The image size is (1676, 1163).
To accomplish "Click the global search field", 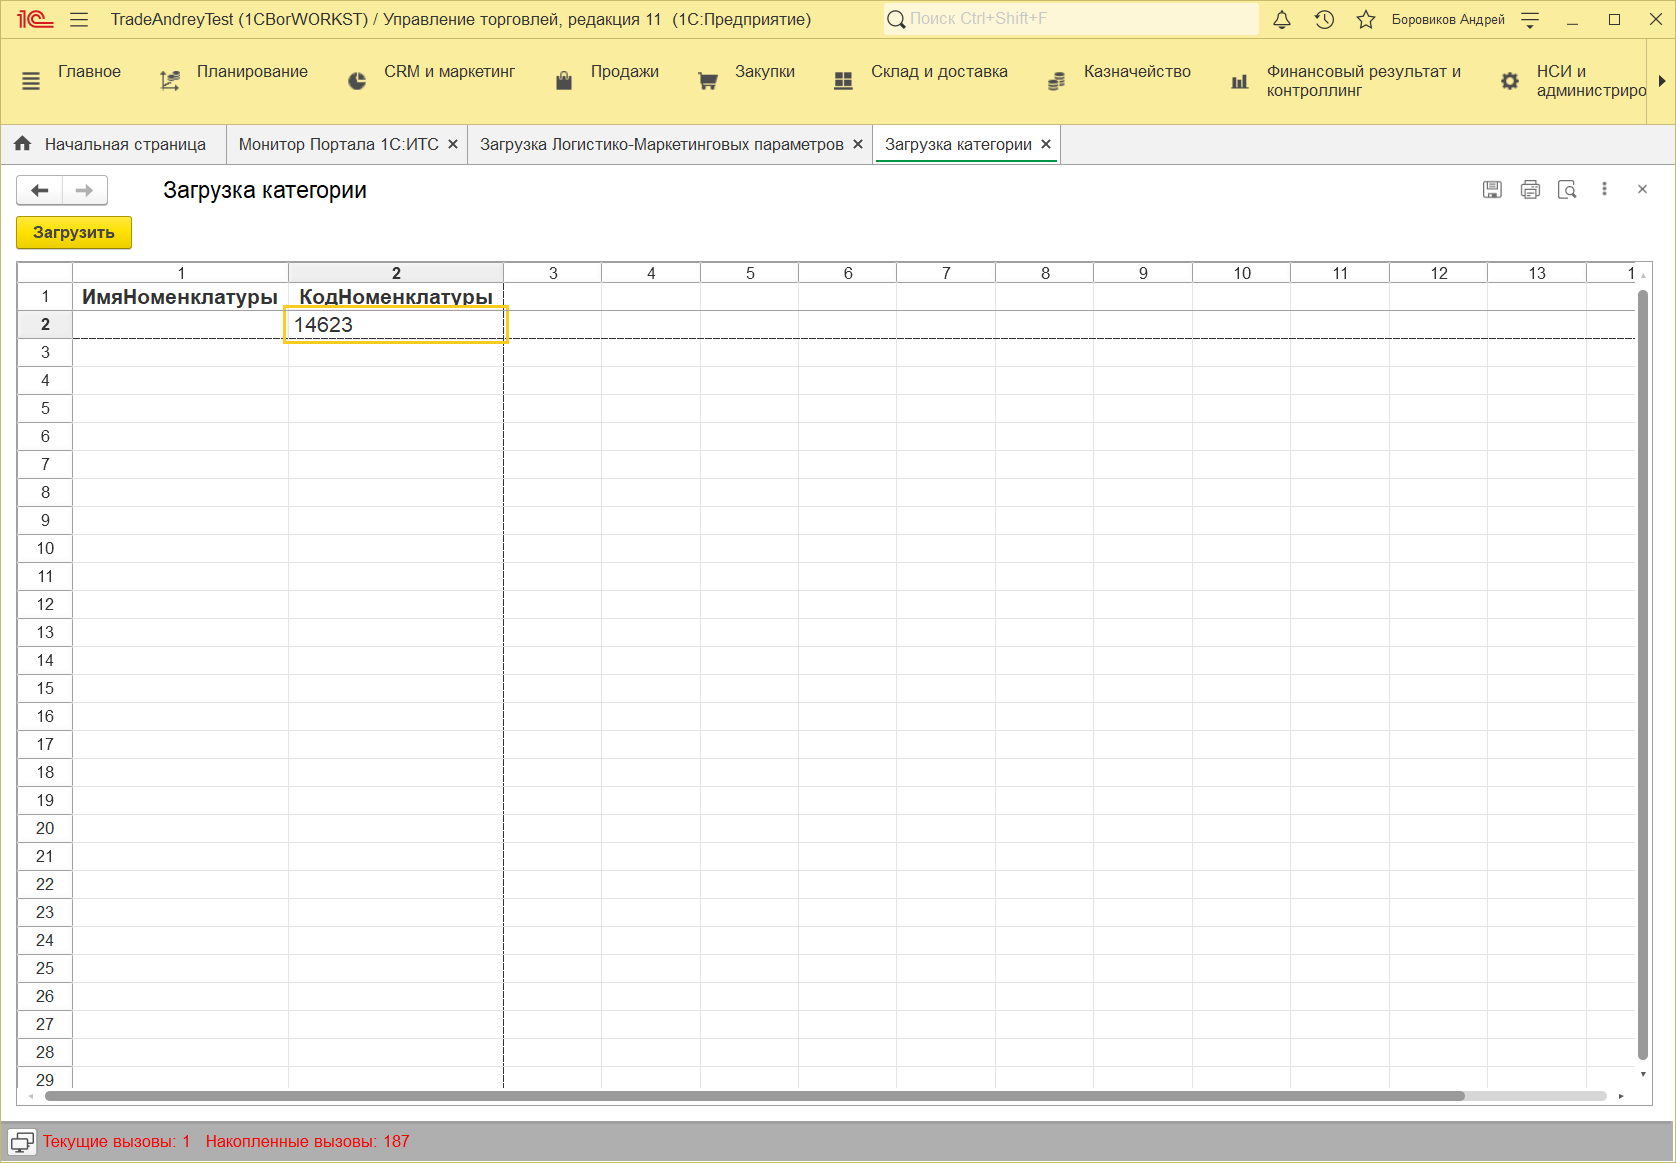I will [1070, 19].
